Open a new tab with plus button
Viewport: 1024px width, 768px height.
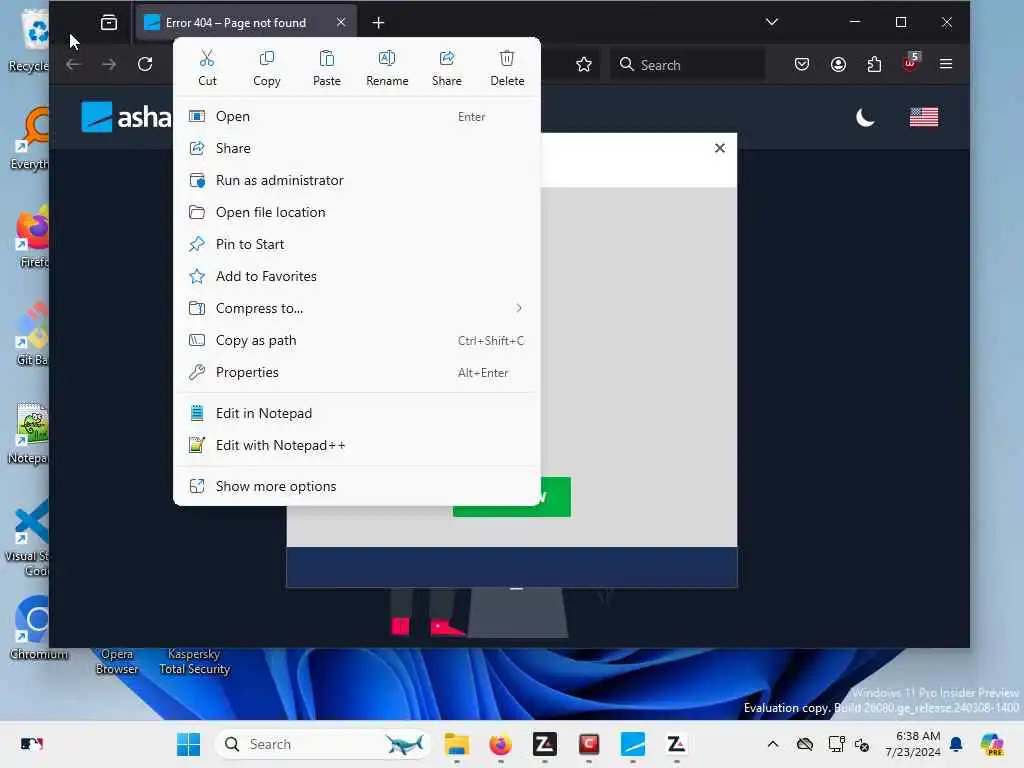(378, 23)
